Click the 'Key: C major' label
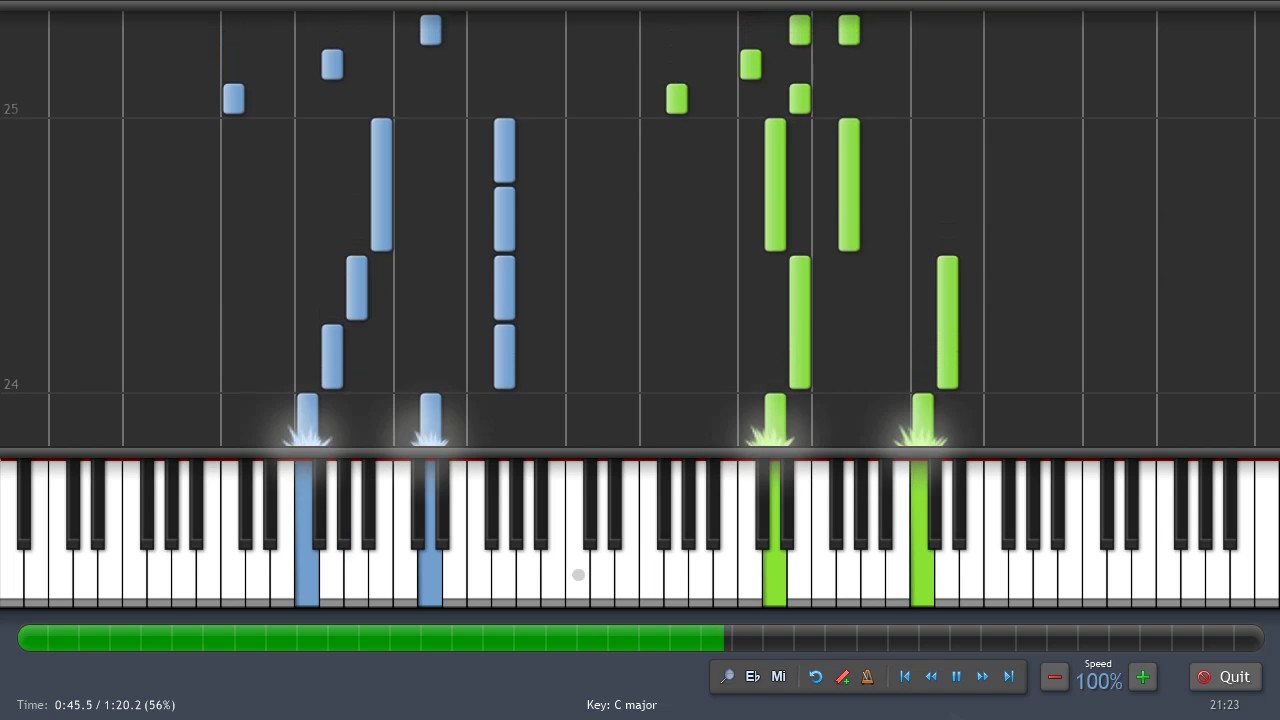This screenshot has width=1280, height=720. 621,705
